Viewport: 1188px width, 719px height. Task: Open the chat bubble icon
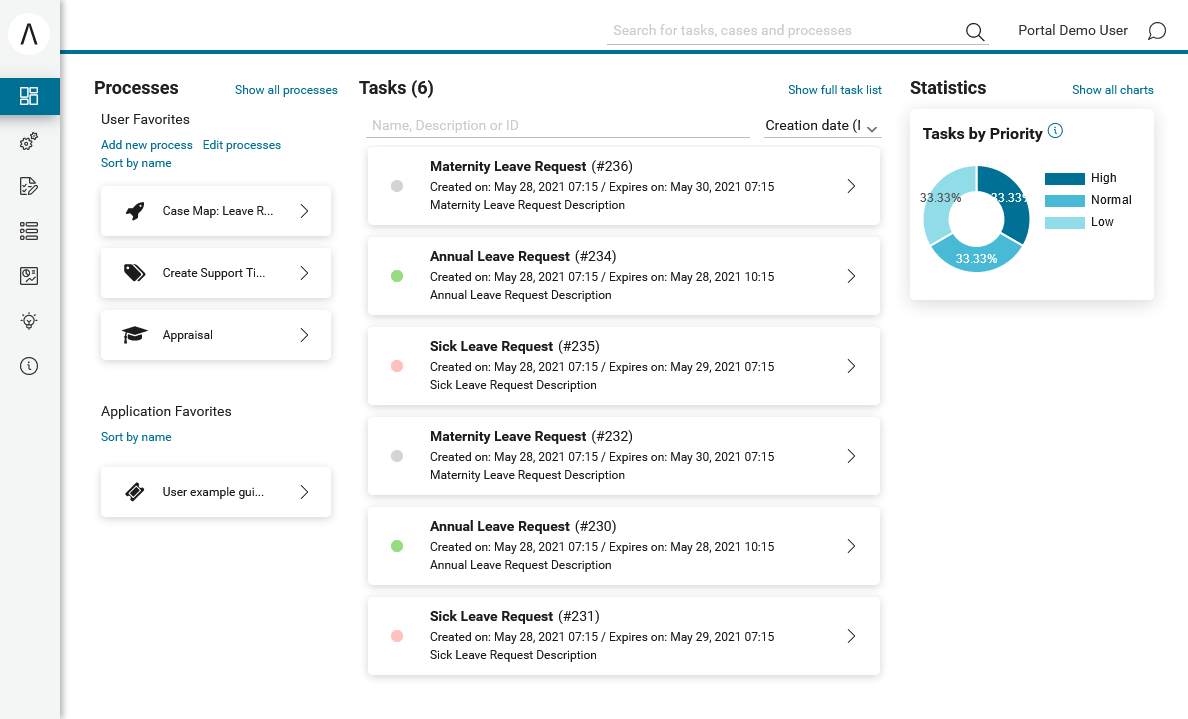[x=1156, y=31]
